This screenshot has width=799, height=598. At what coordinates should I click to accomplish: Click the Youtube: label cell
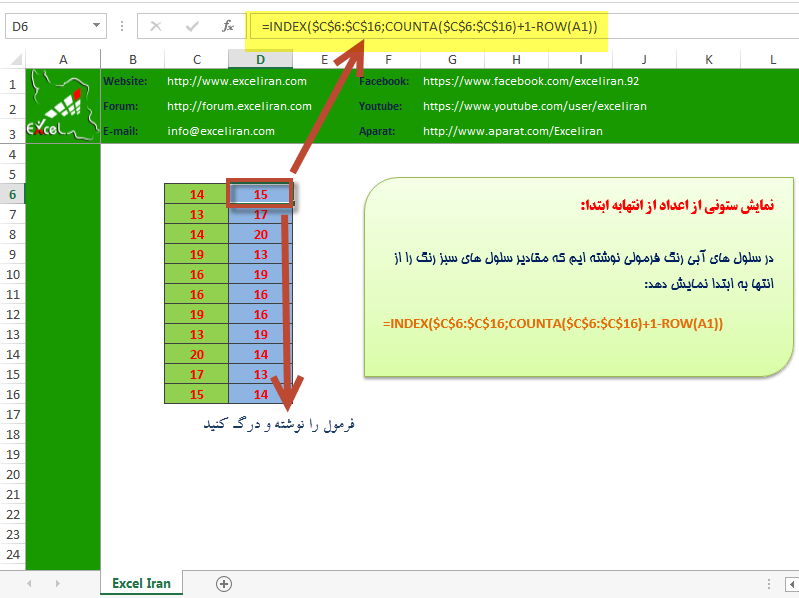tap(380, 106)
